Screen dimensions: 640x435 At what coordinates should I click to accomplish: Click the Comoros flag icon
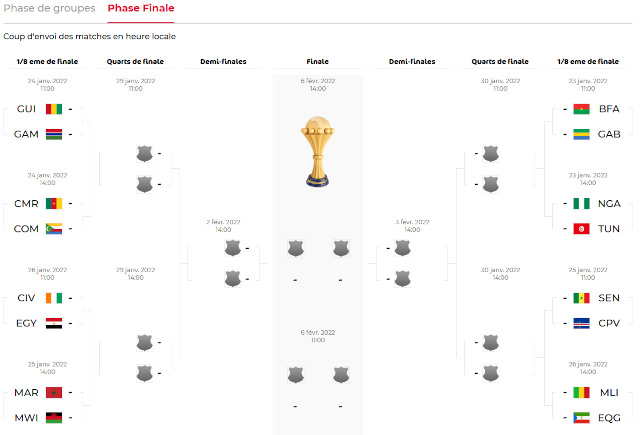point(53,228)
